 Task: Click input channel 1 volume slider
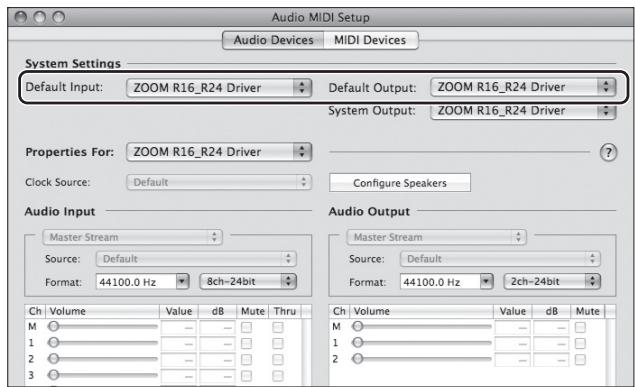point(102,342)
